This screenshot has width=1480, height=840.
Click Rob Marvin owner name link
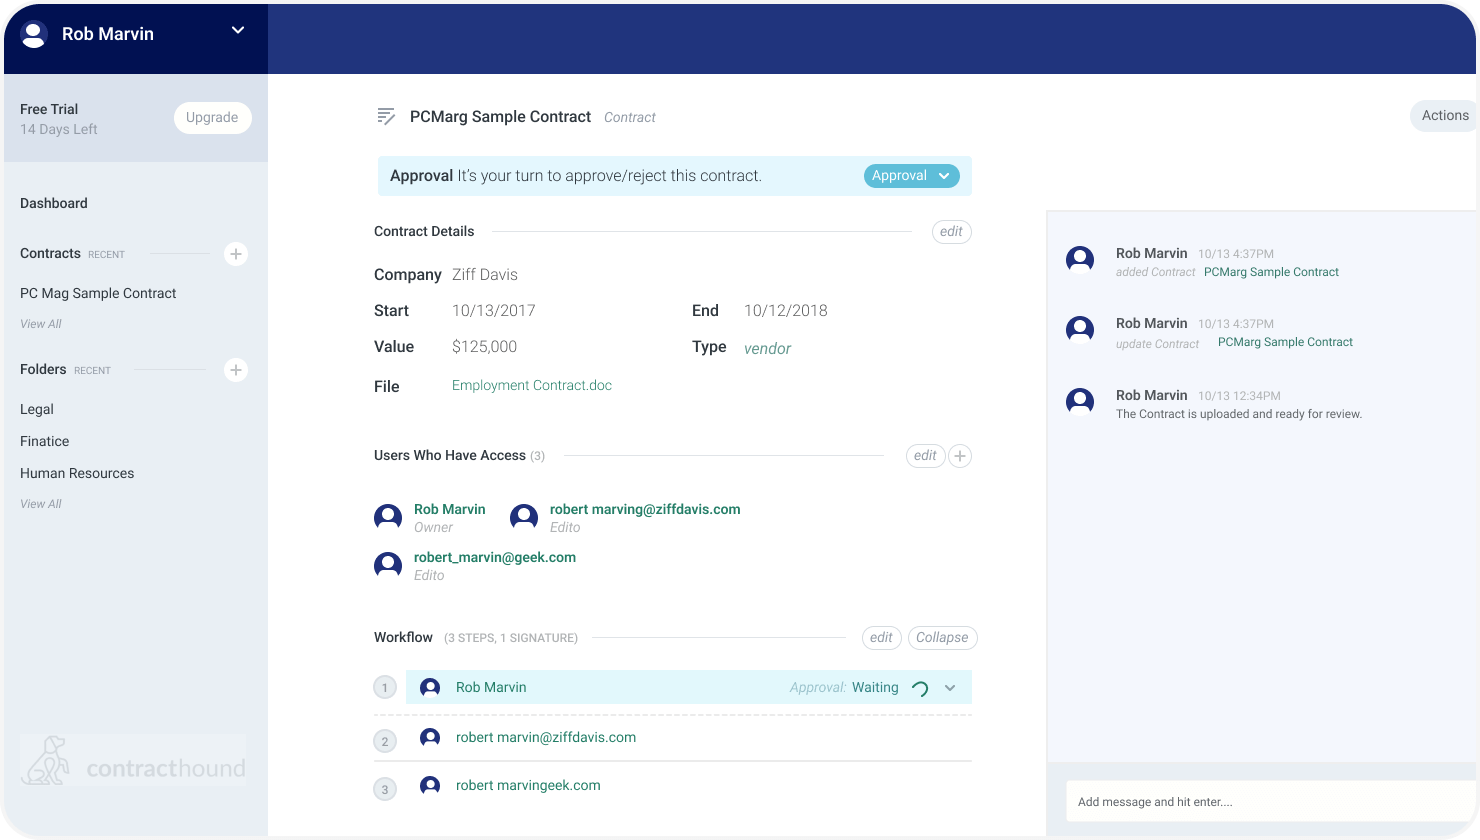click(x=450, y=509)
